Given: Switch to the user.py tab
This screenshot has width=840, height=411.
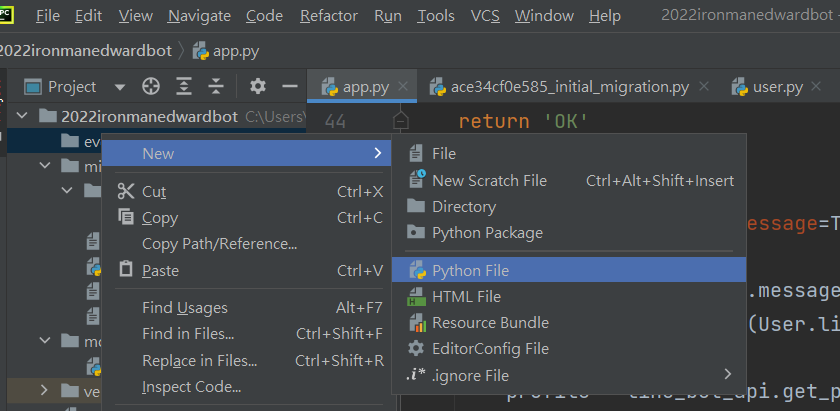Looking at the screenshot, I should [768, 87].
